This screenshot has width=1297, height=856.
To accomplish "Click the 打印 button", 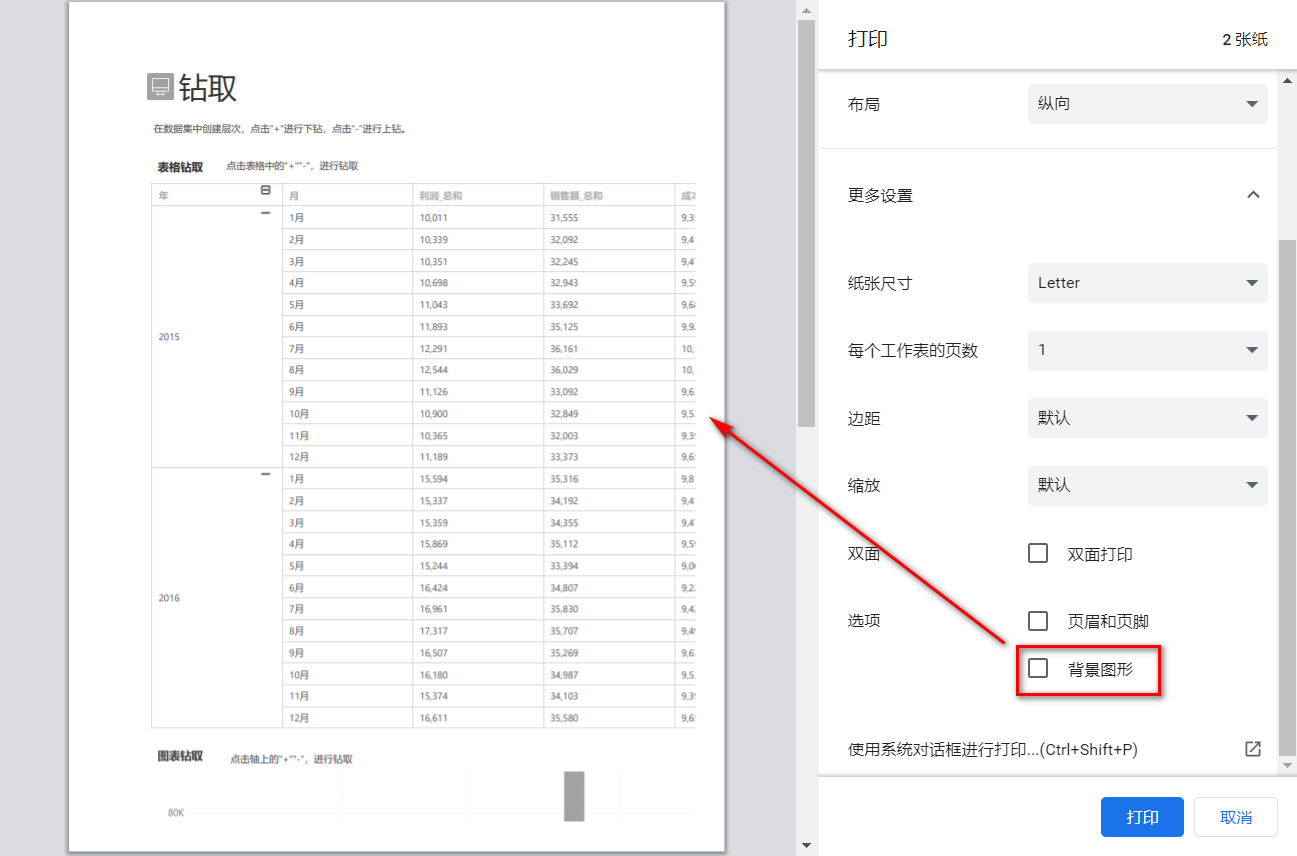I will click(1141, 817).
